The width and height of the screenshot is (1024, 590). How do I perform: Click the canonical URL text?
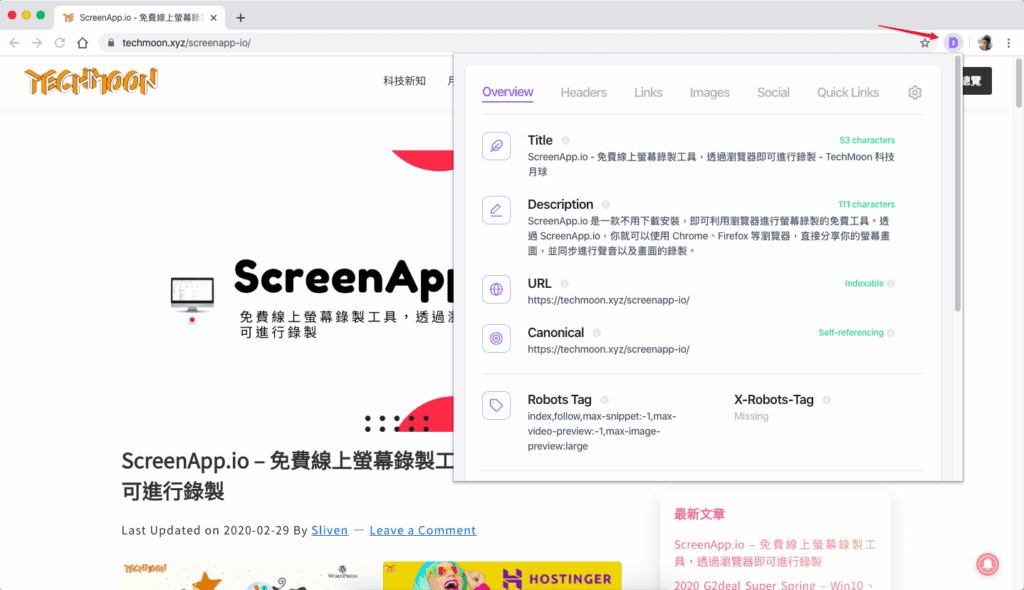609,350
